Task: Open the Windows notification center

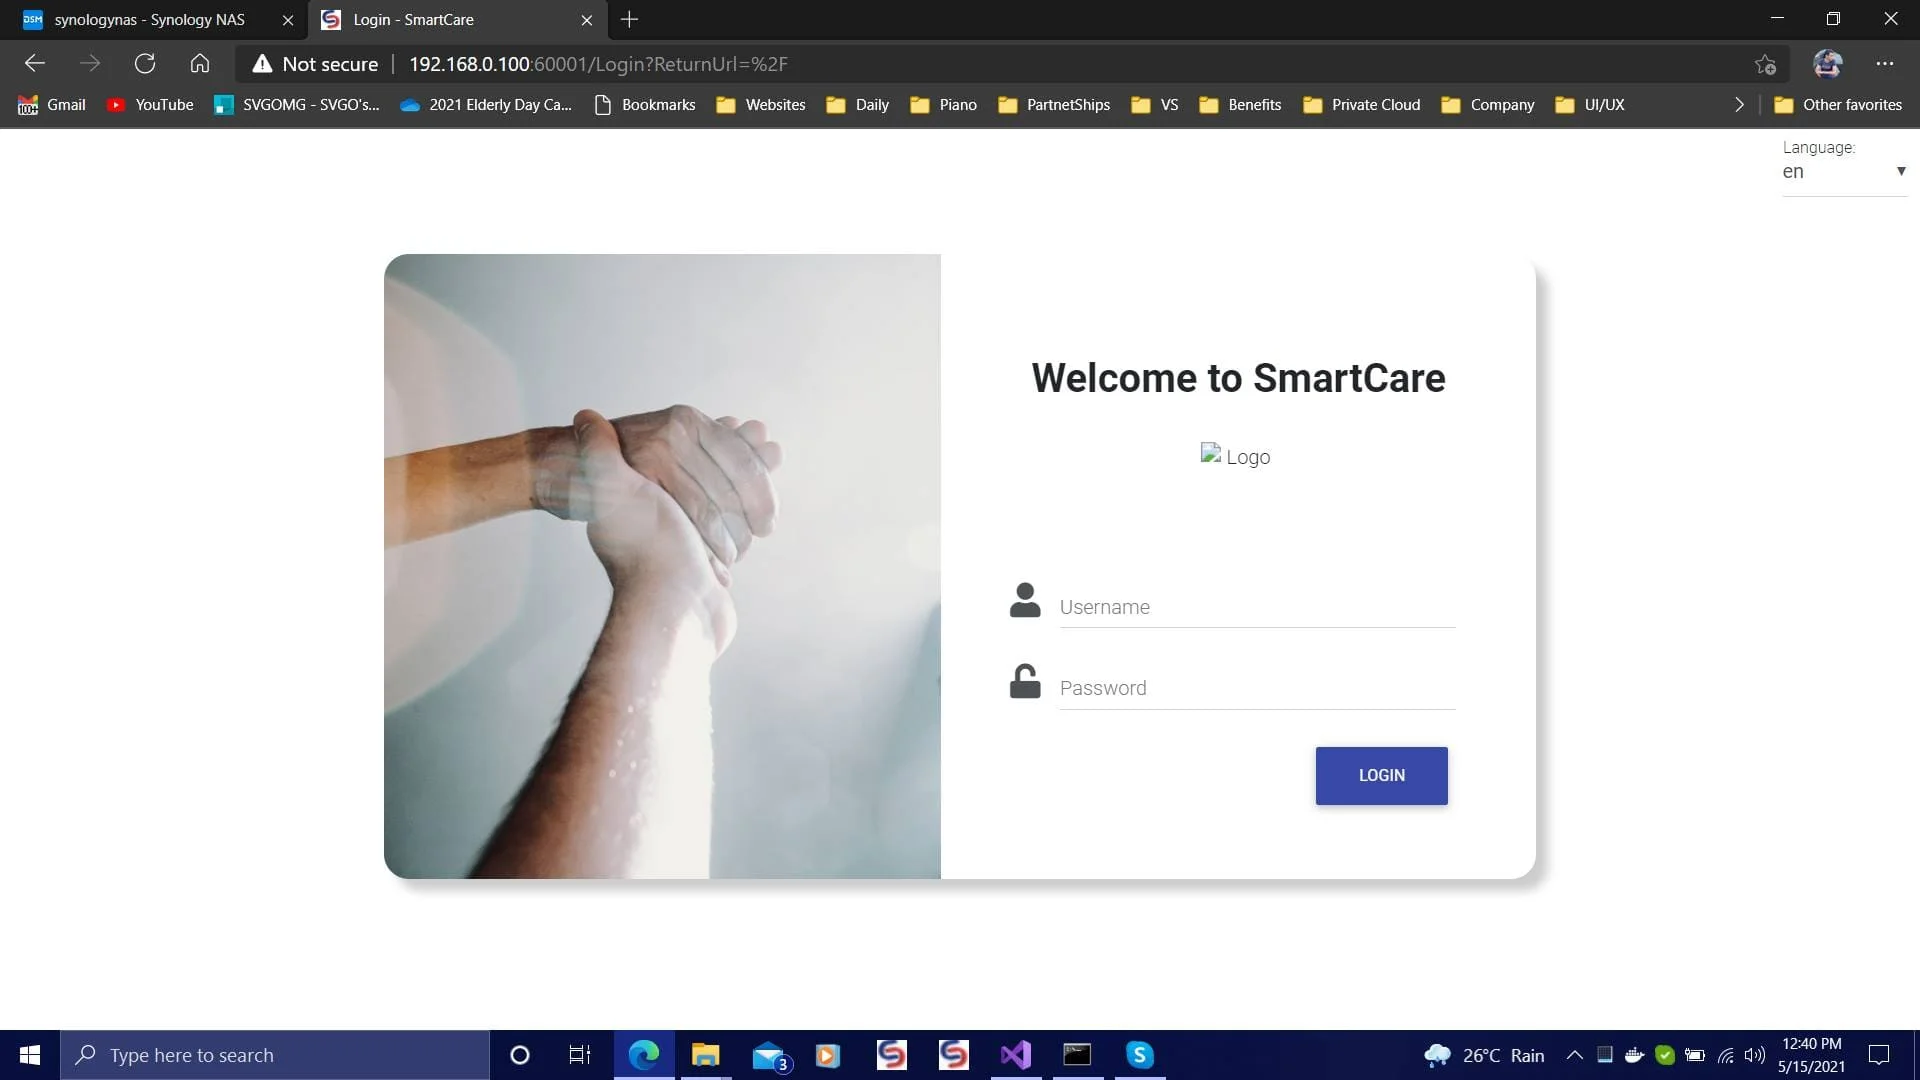Action: [1879, 1055]
